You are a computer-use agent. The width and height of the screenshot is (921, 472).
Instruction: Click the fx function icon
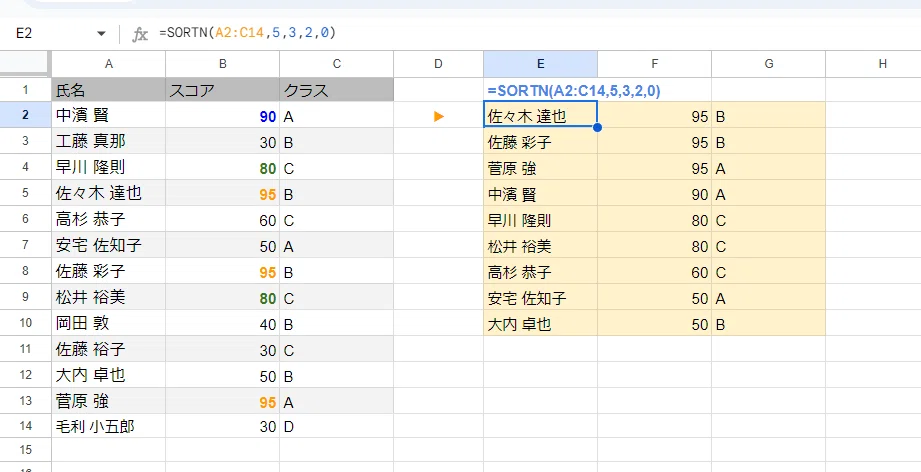point(140,34)
